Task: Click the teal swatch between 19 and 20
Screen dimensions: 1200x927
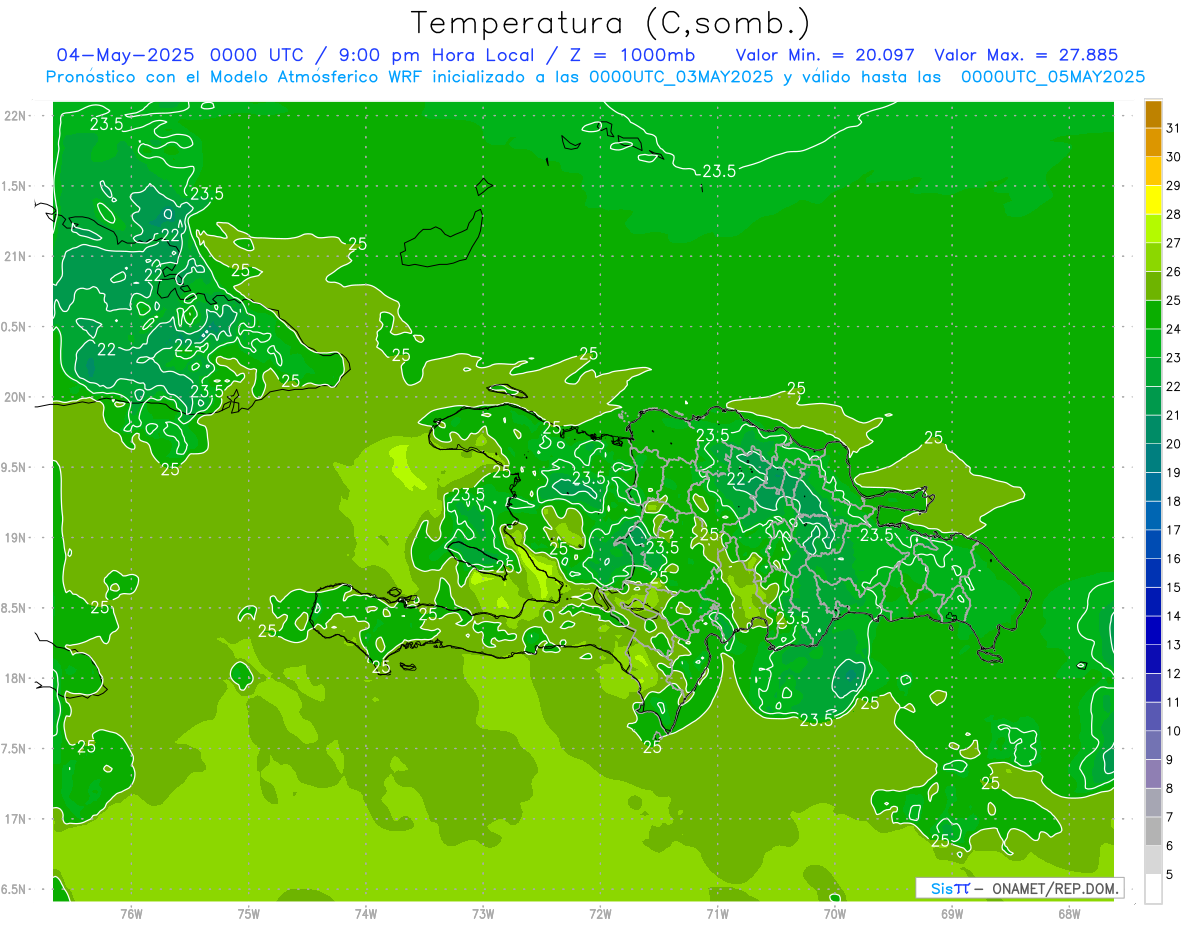Action: tap(1153, 458)
